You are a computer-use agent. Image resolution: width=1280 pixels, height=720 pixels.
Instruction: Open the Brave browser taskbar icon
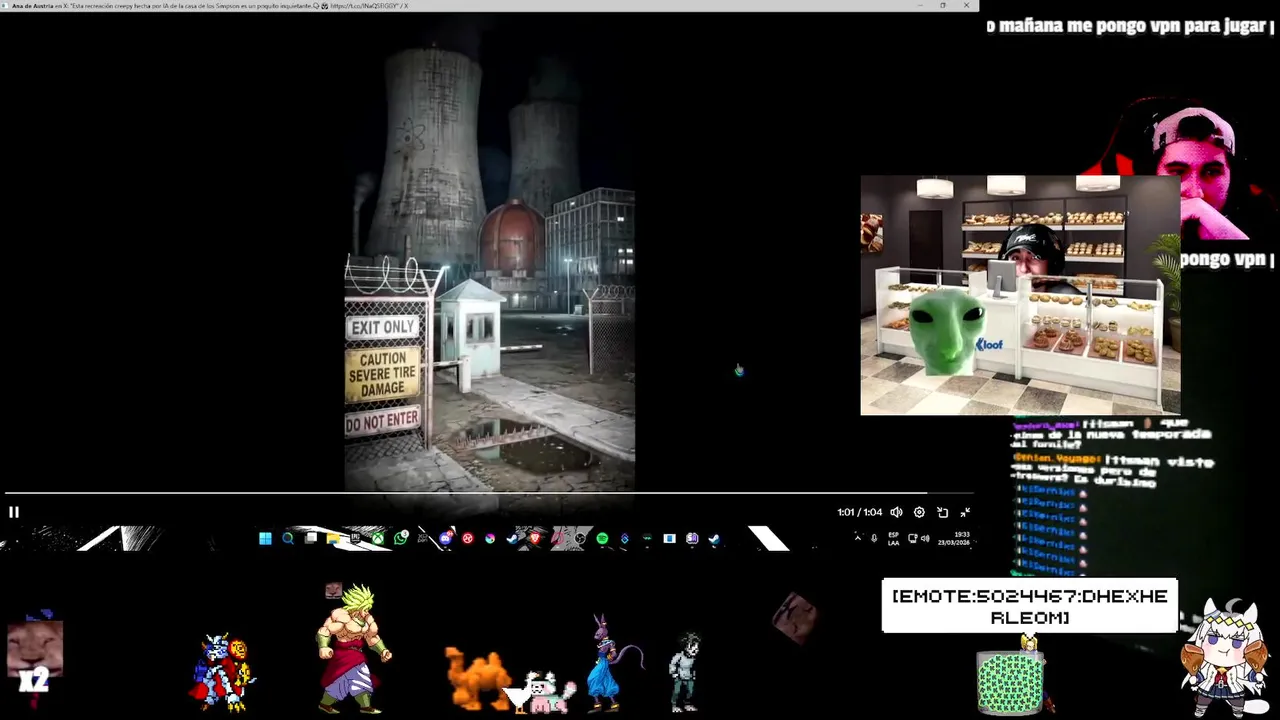535,538
